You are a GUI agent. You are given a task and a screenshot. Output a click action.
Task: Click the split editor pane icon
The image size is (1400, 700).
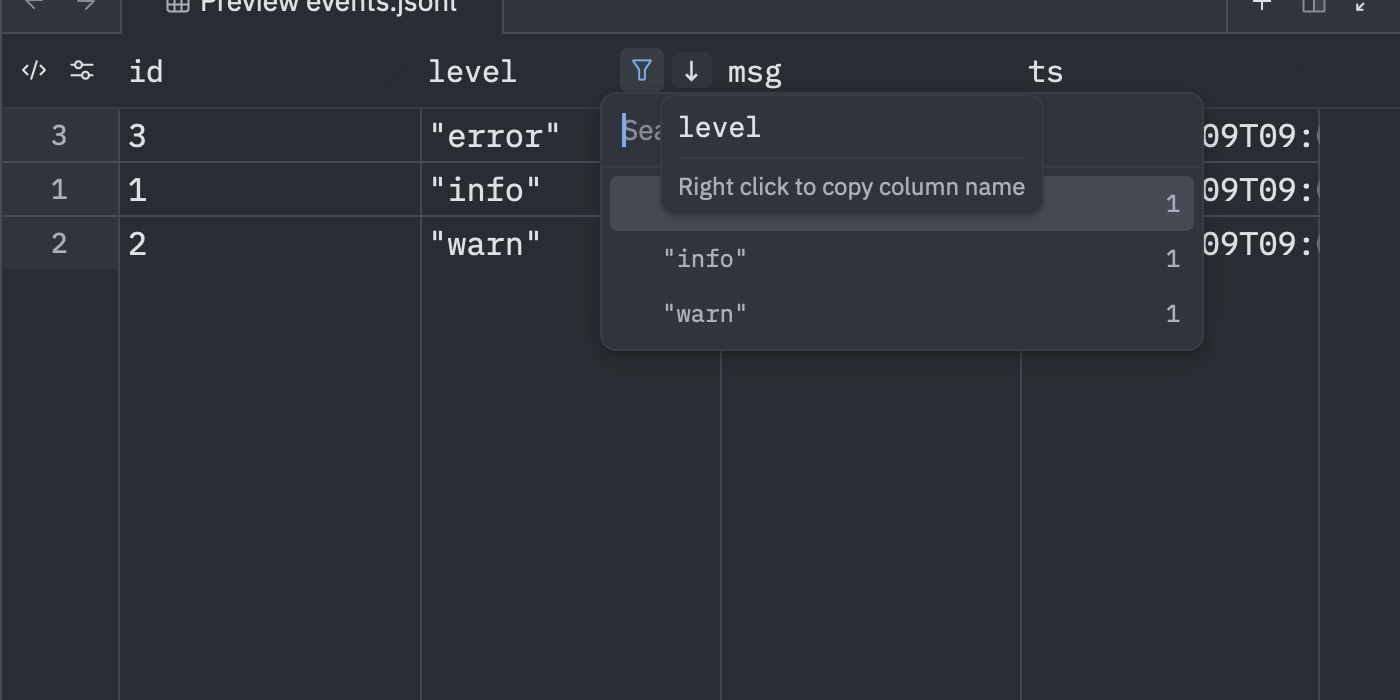click(x=1313, y=5)
